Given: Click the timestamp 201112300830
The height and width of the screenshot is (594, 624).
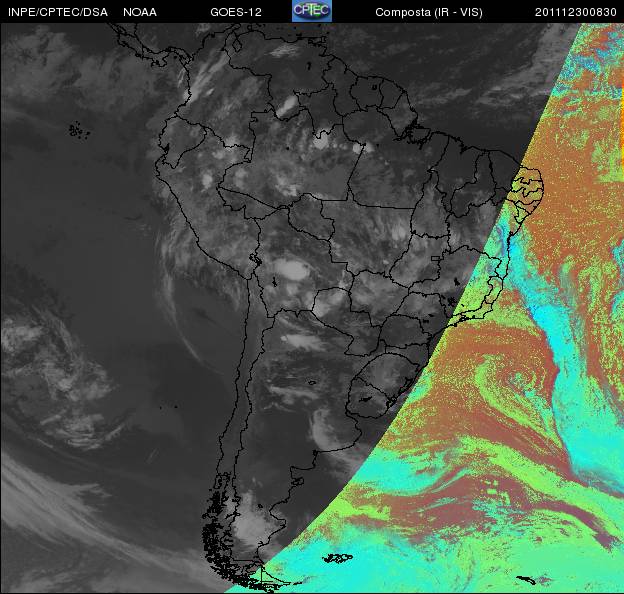Looking at the screenshot, I should click(x=575, y=12).
